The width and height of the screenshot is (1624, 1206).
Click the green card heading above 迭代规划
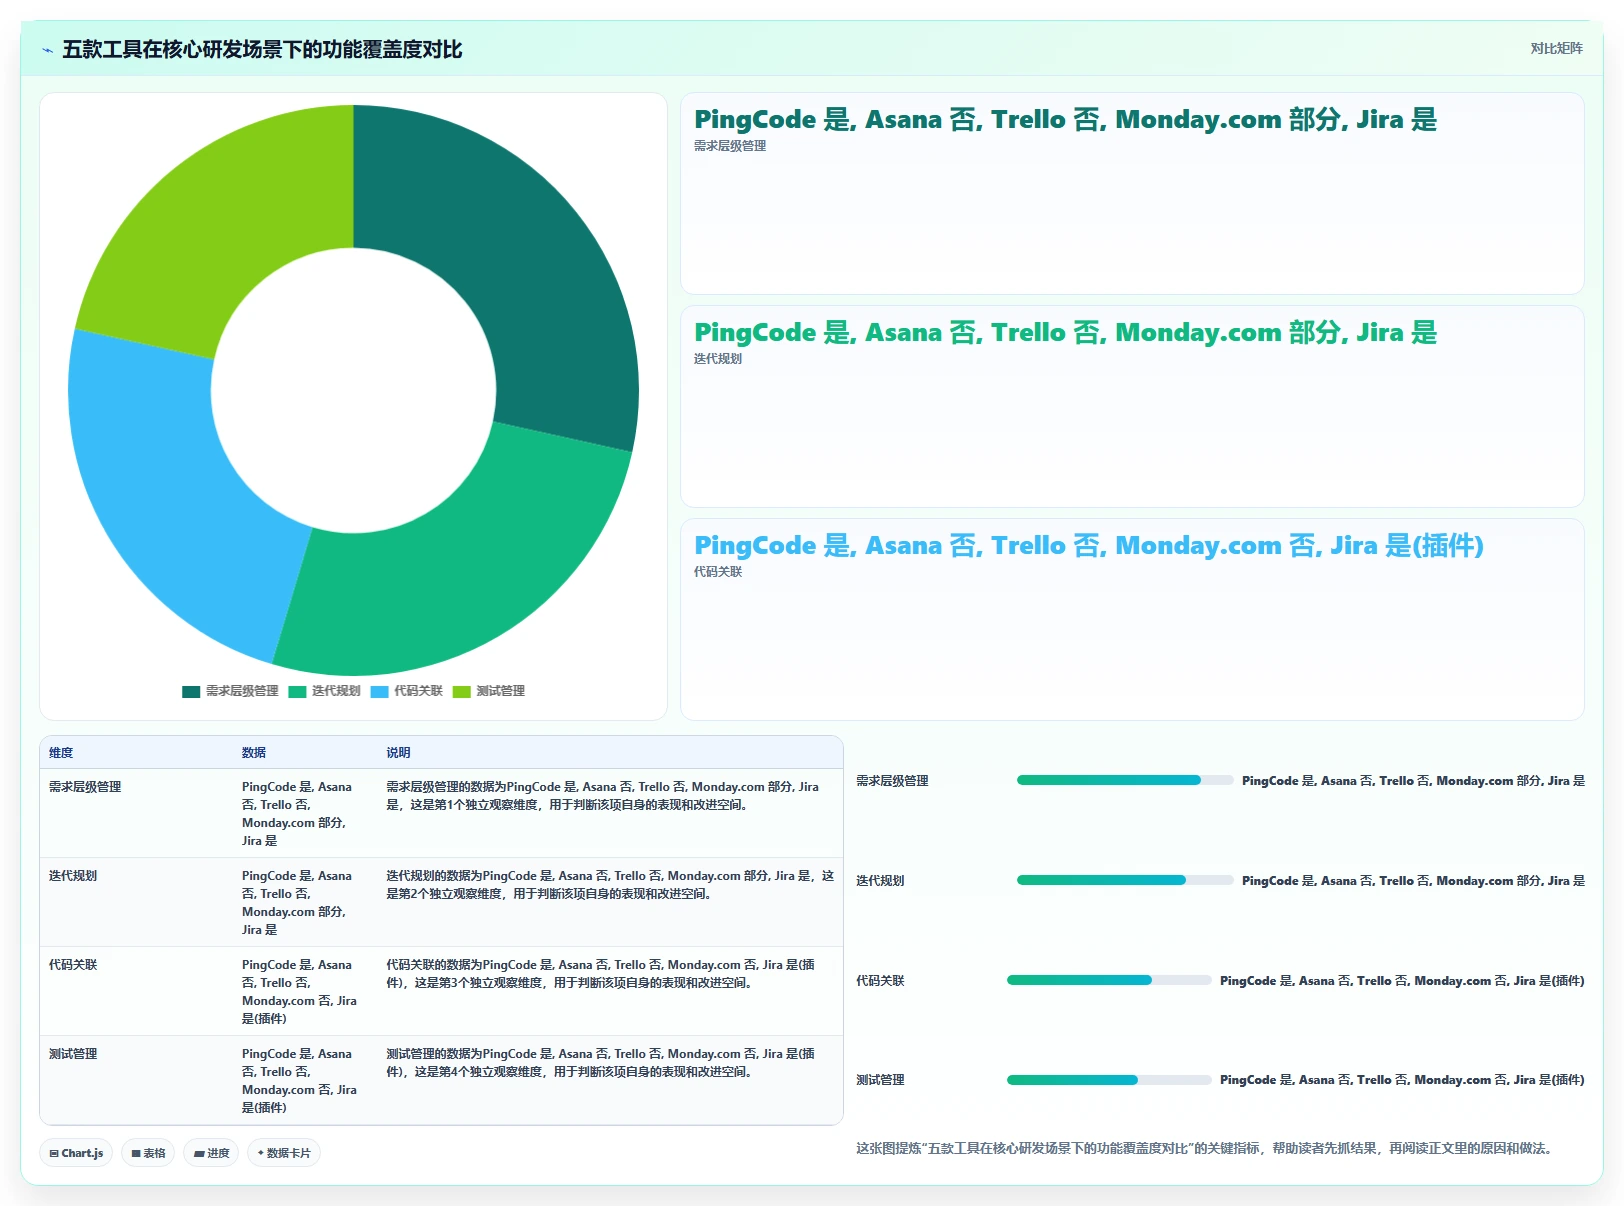(1065, 333)
